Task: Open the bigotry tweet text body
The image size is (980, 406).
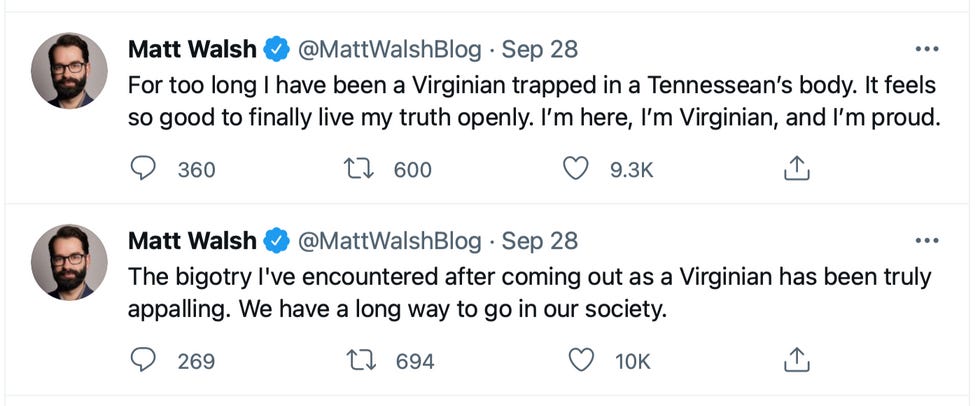Action: click(530, 292)
